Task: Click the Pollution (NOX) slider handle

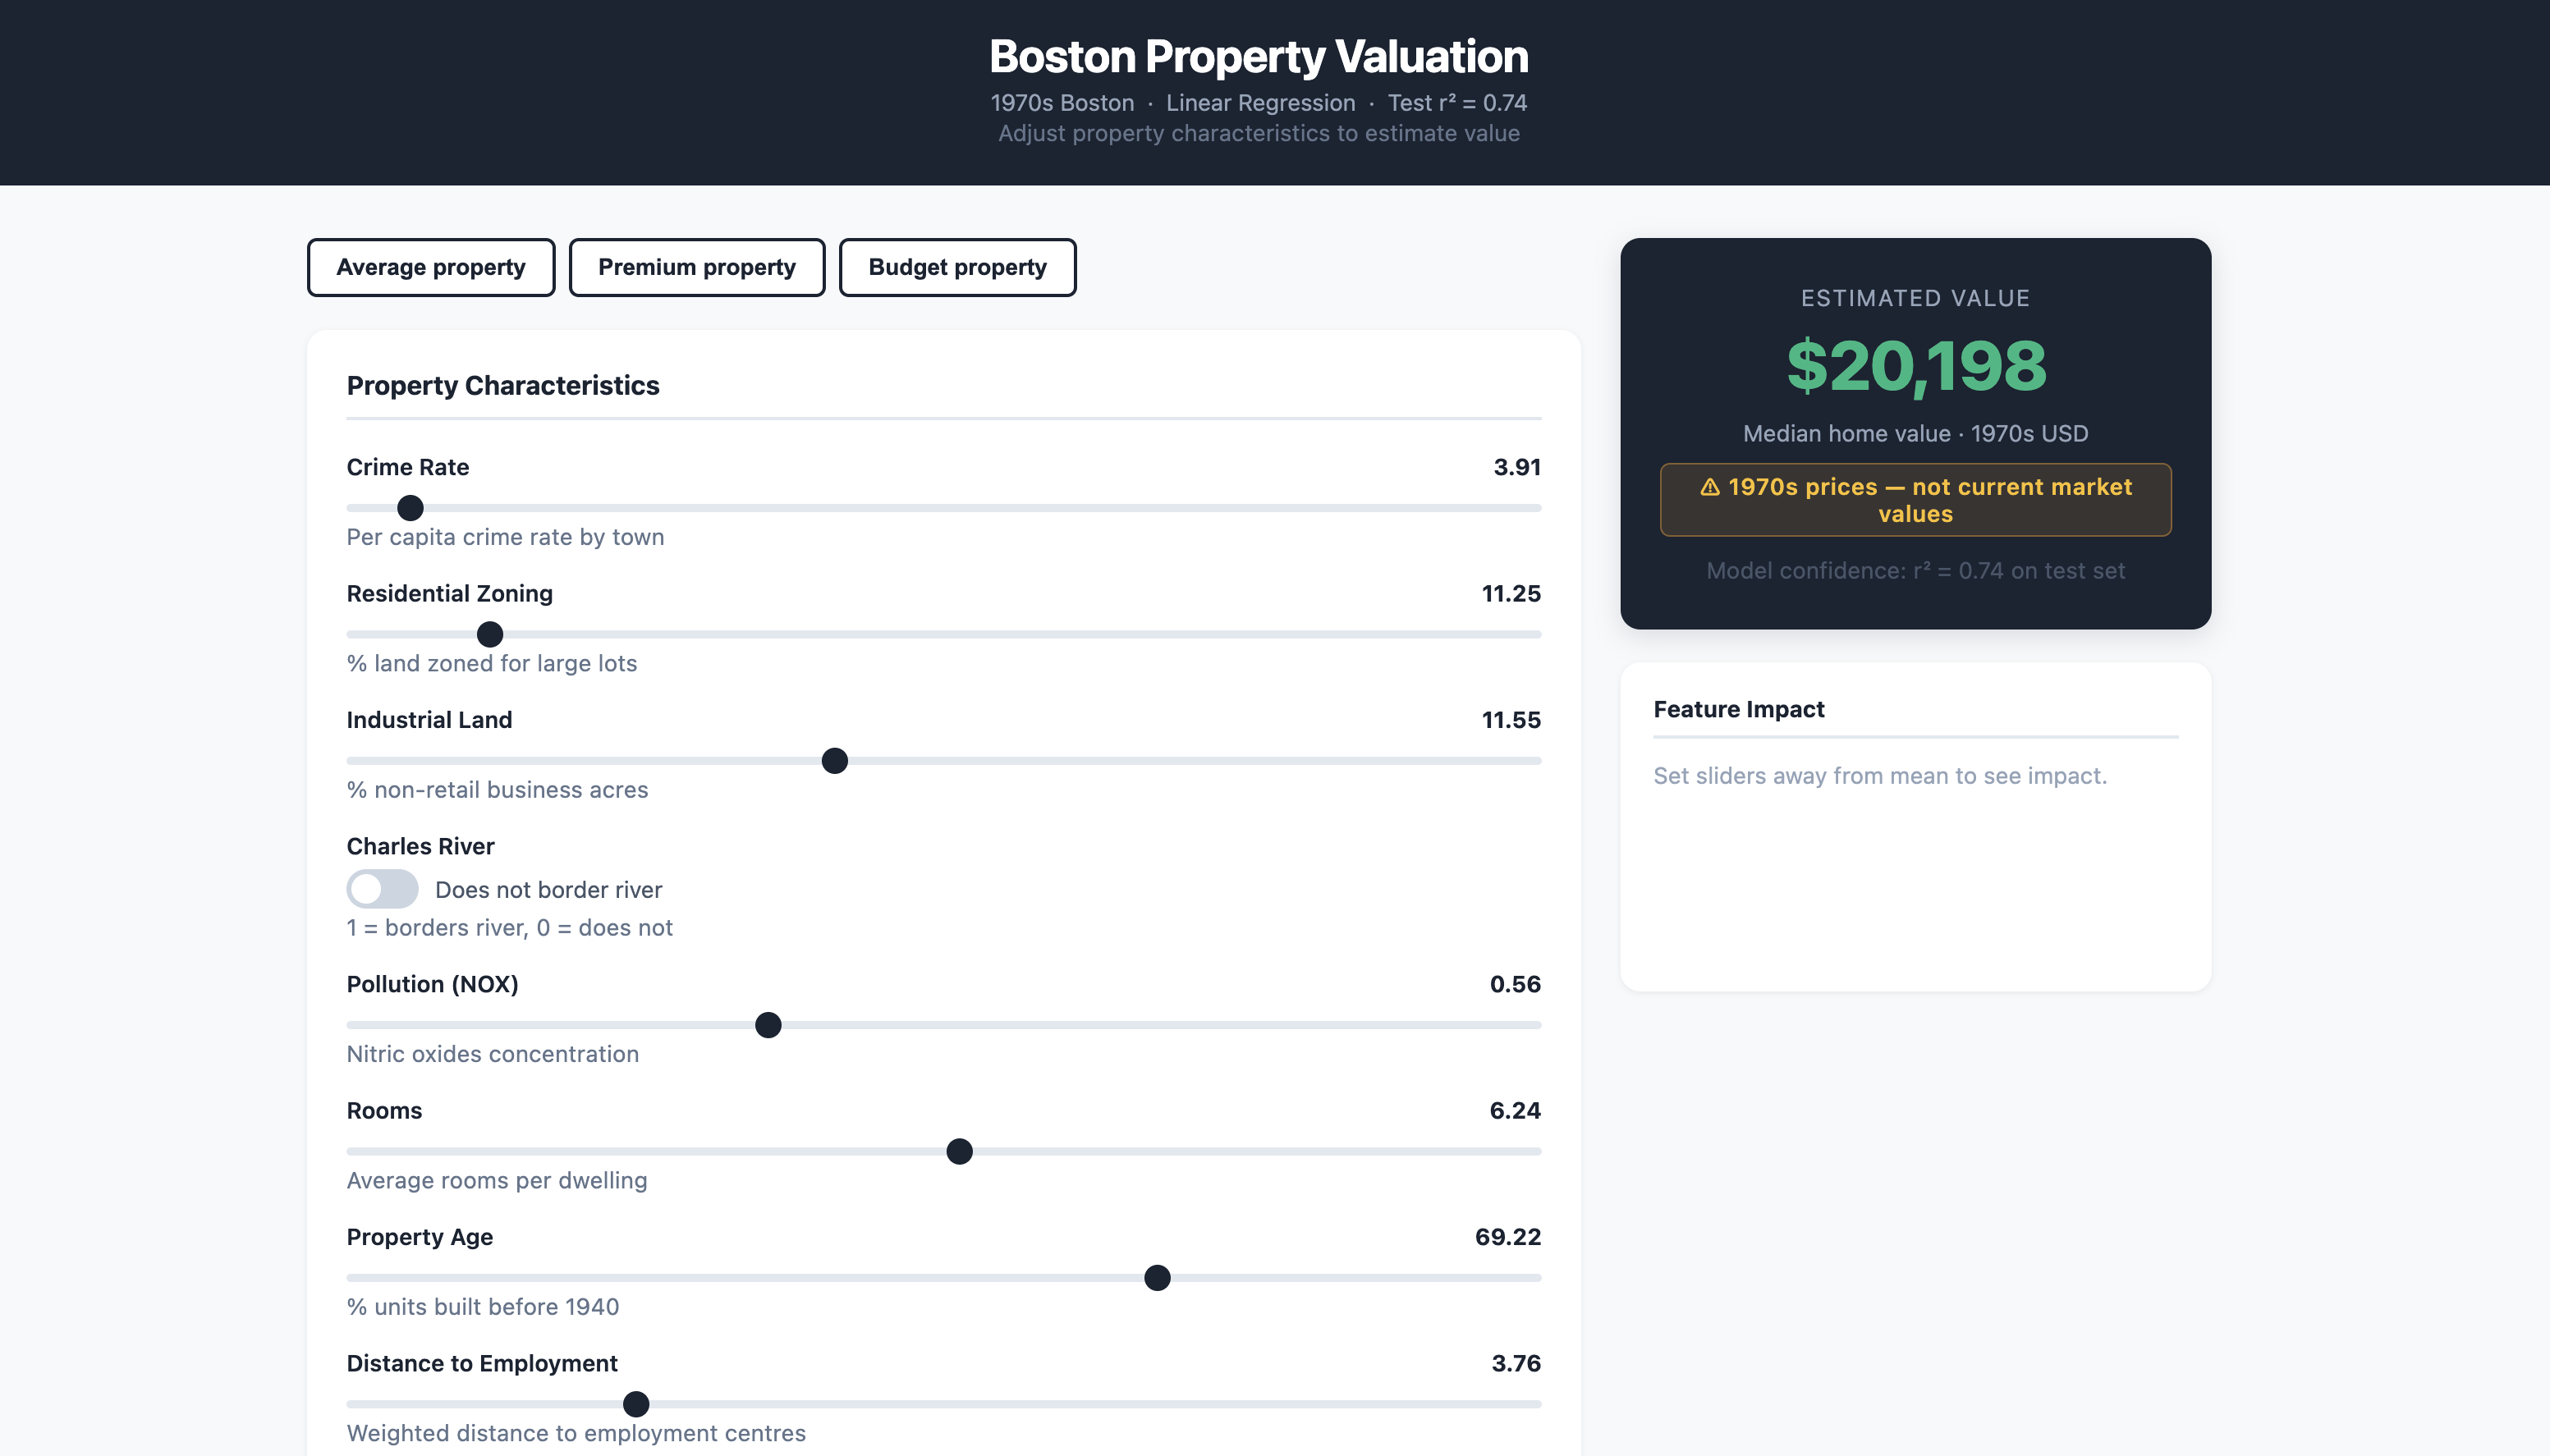Action: [768, 1025]
